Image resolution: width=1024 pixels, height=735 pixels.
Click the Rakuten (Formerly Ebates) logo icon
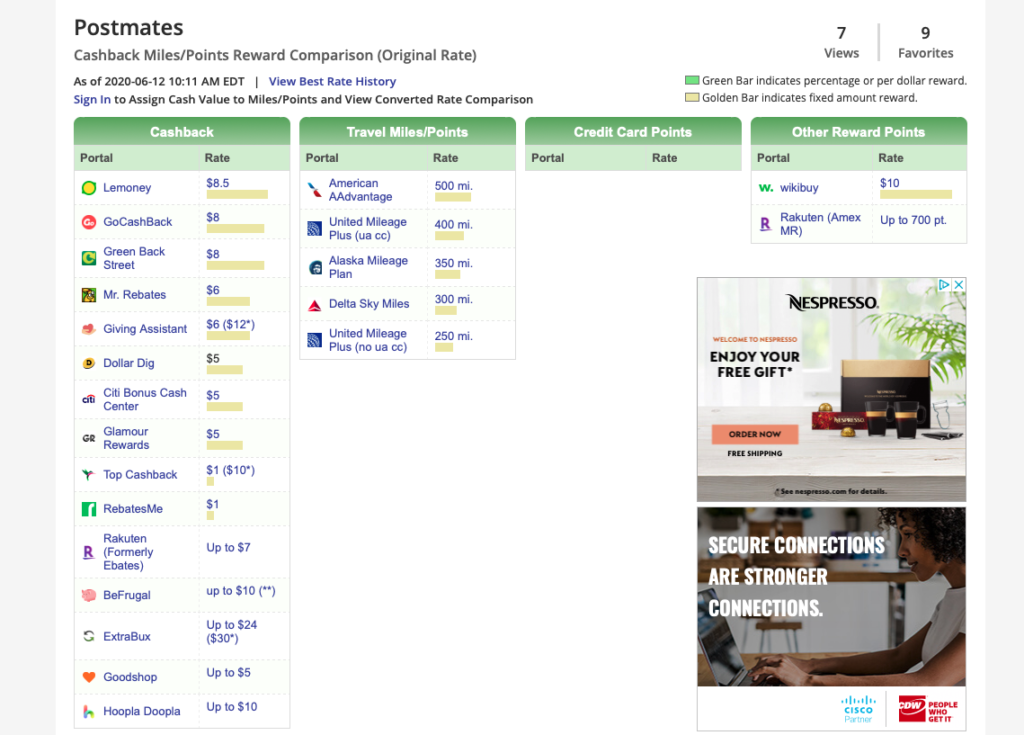[x=89, y=552]
